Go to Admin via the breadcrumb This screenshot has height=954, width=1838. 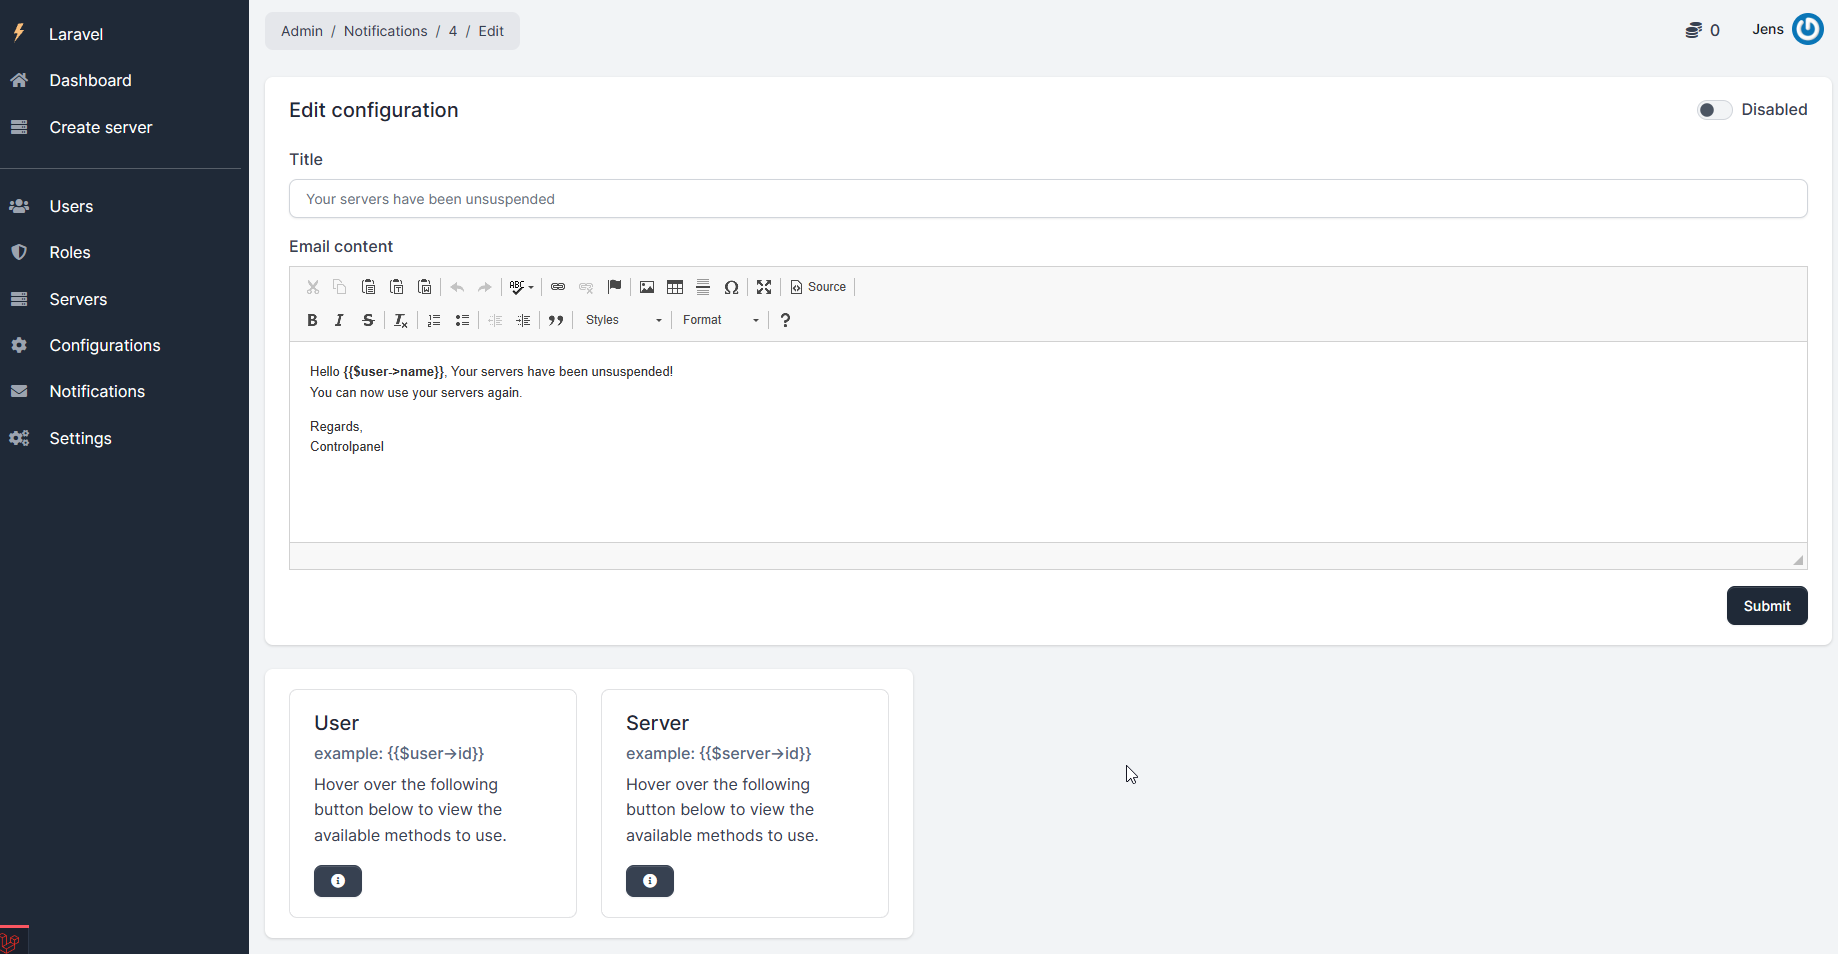tap(302, 31)
